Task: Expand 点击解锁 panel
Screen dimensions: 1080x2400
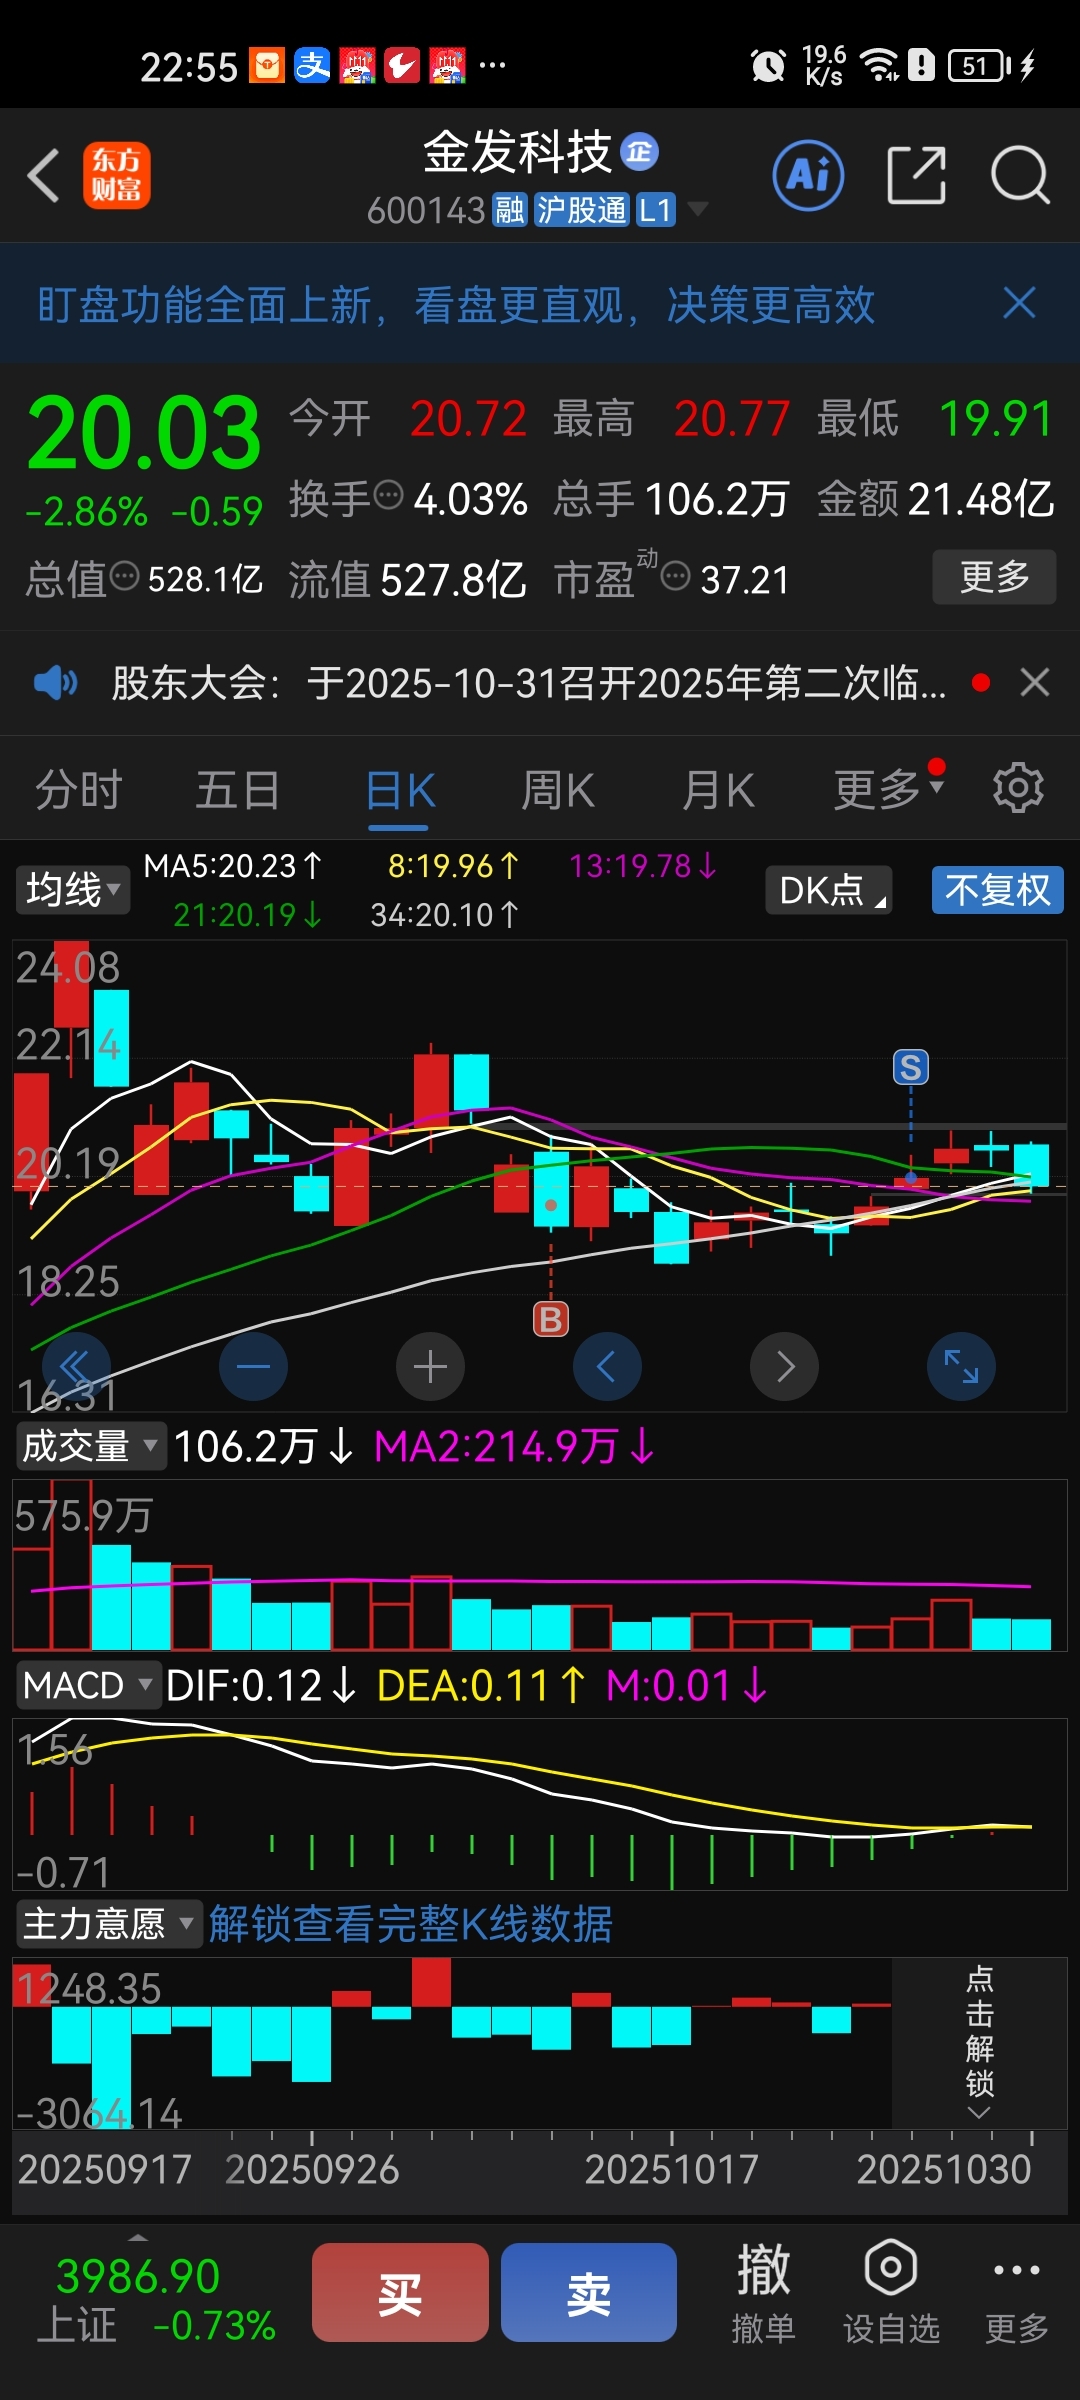Action: [979, 2042]
